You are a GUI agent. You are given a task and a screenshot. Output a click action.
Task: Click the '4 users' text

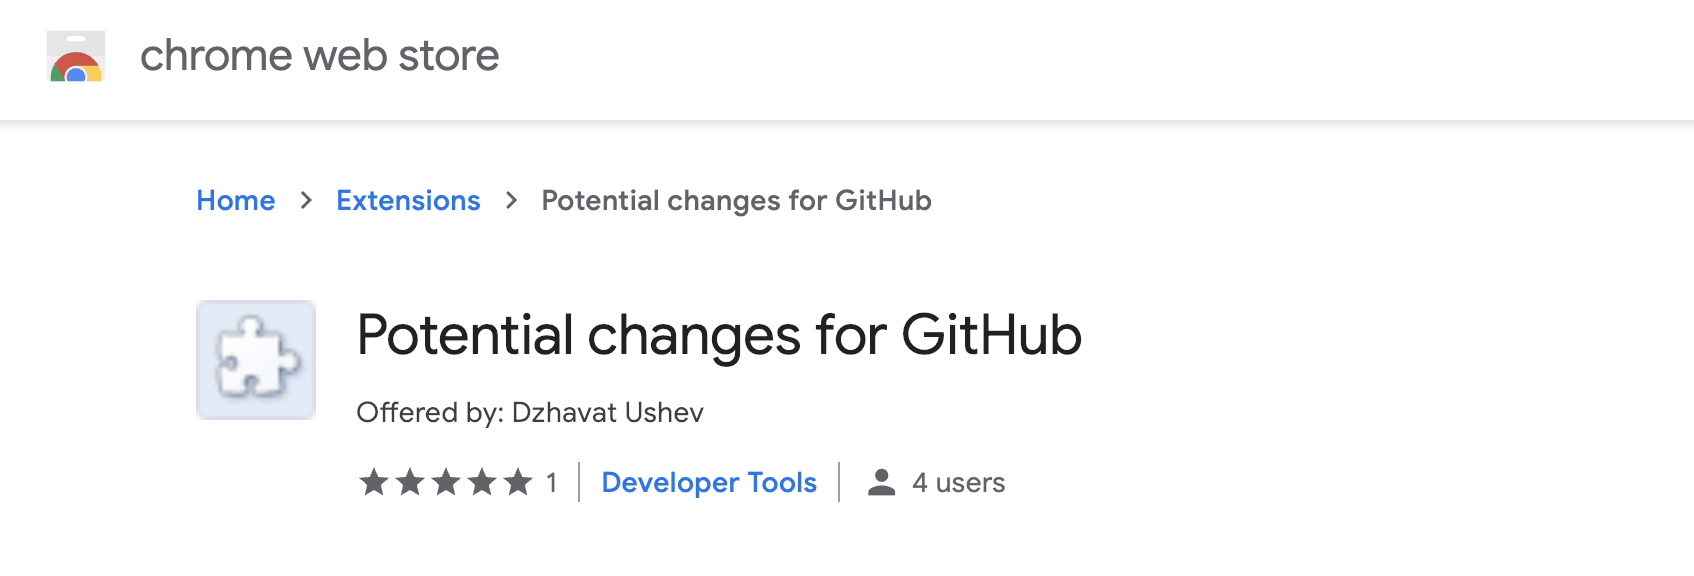click(x=958, y=483)
